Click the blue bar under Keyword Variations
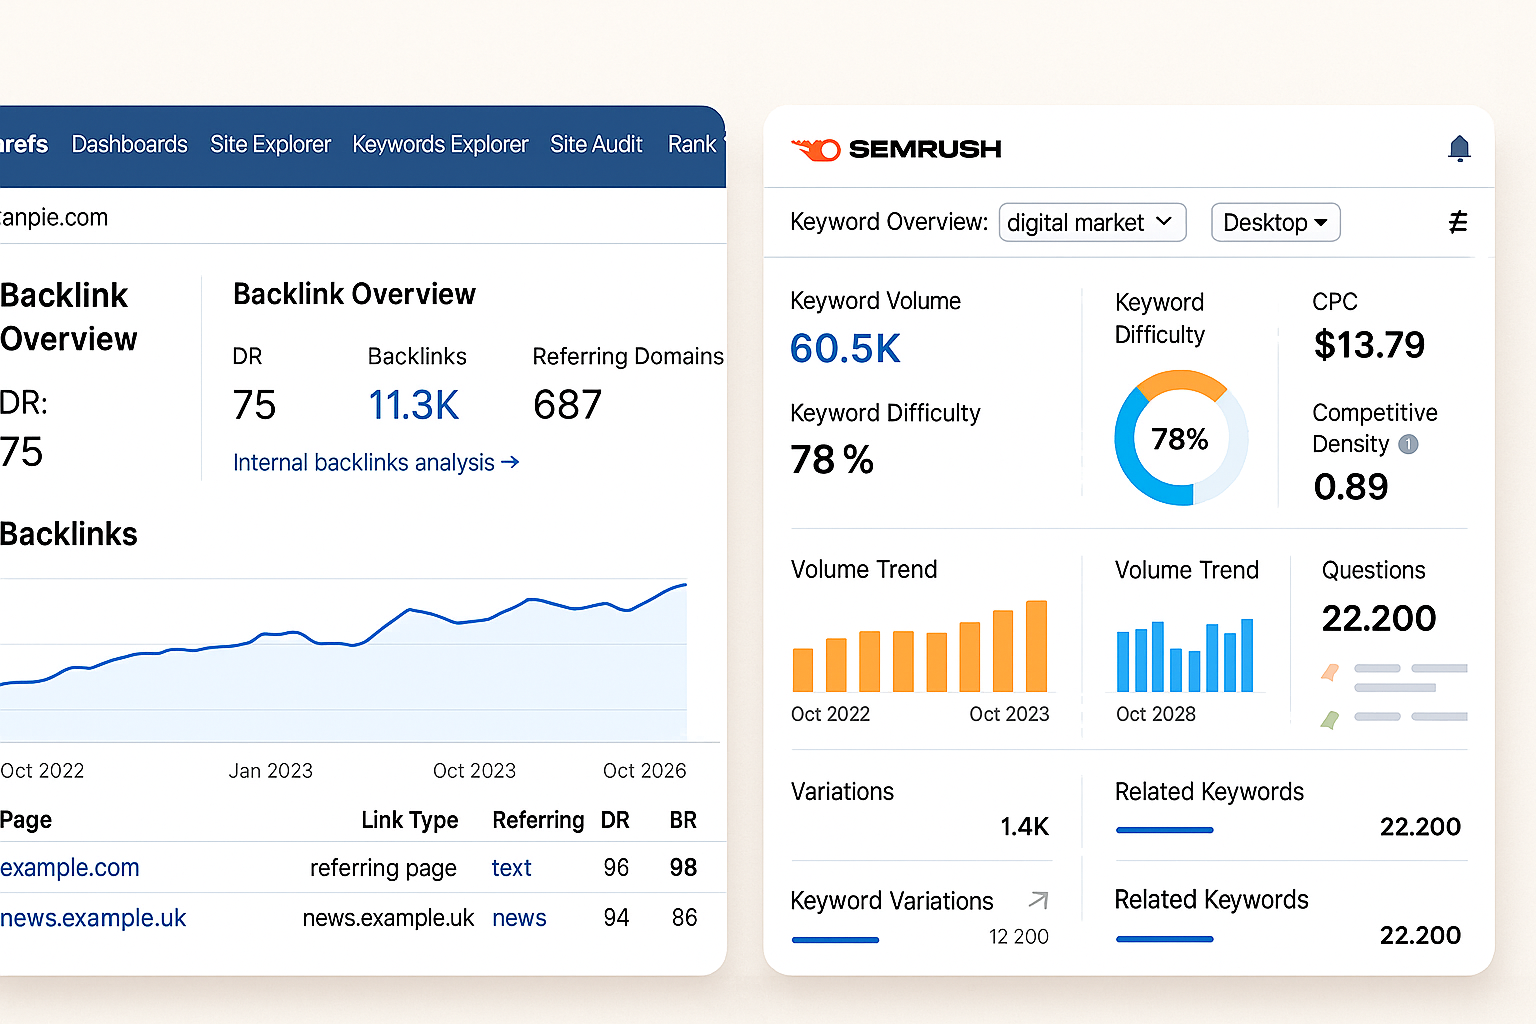The height and width of the screenshot is (1024, 1536). click(x=835, y=940)
